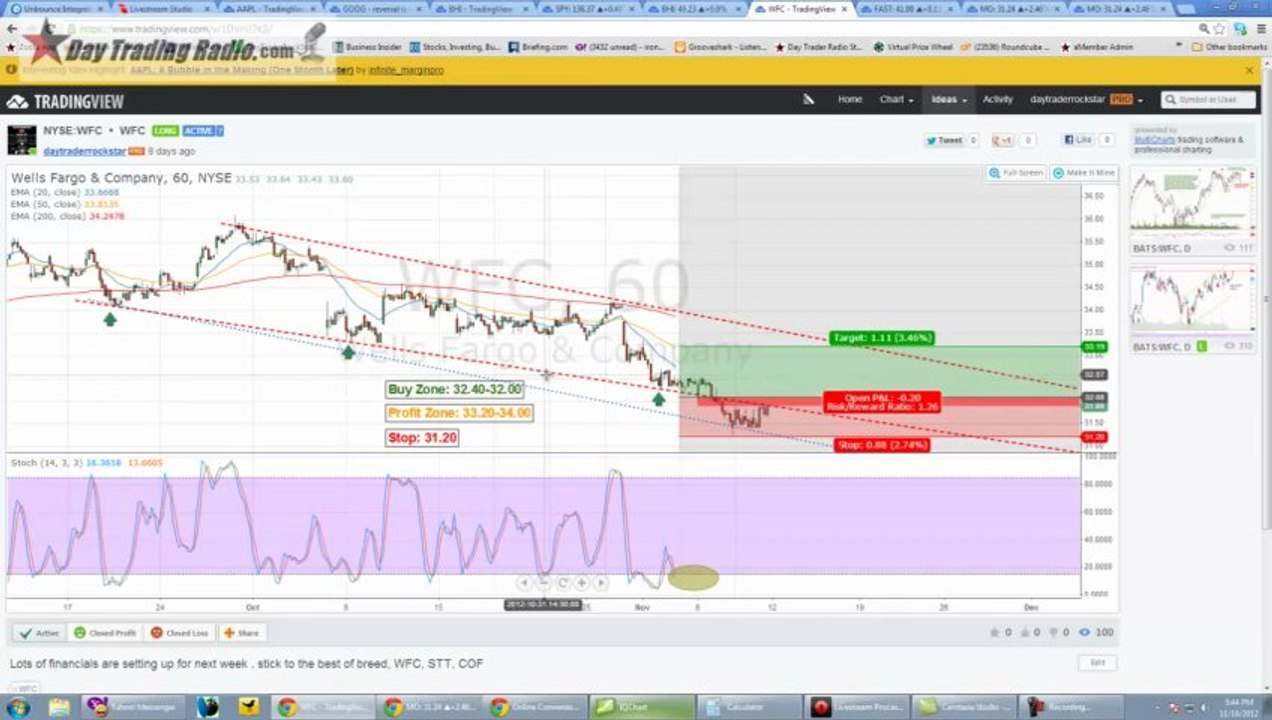Switch to the SPY browser tab
Image resolution: width=1272 pixels, height=720 pixels.
click(x=590, y=8)
